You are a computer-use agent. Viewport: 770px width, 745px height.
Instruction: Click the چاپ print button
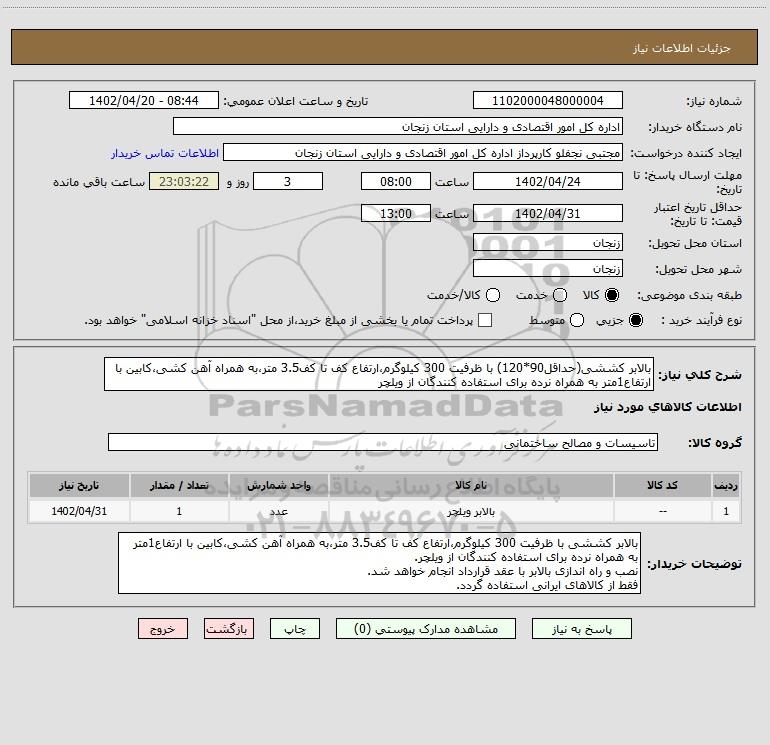[295, 629]
